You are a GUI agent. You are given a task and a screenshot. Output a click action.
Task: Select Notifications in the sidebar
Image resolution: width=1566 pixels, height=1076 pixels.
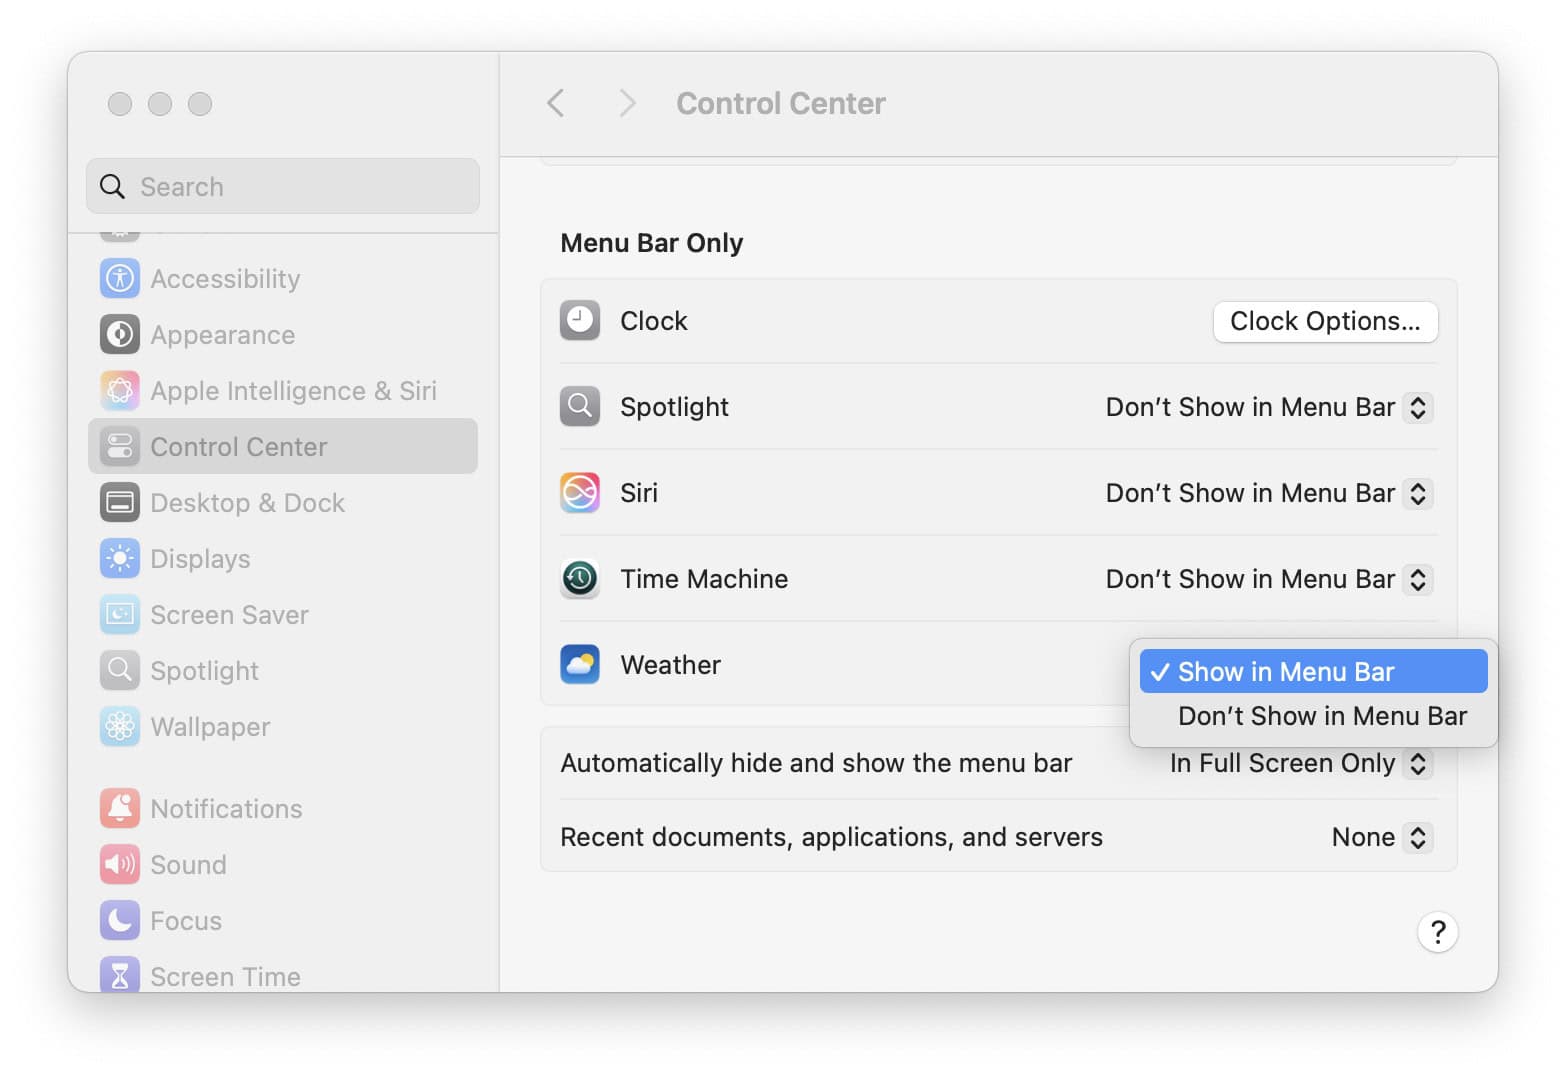[283, 809]
